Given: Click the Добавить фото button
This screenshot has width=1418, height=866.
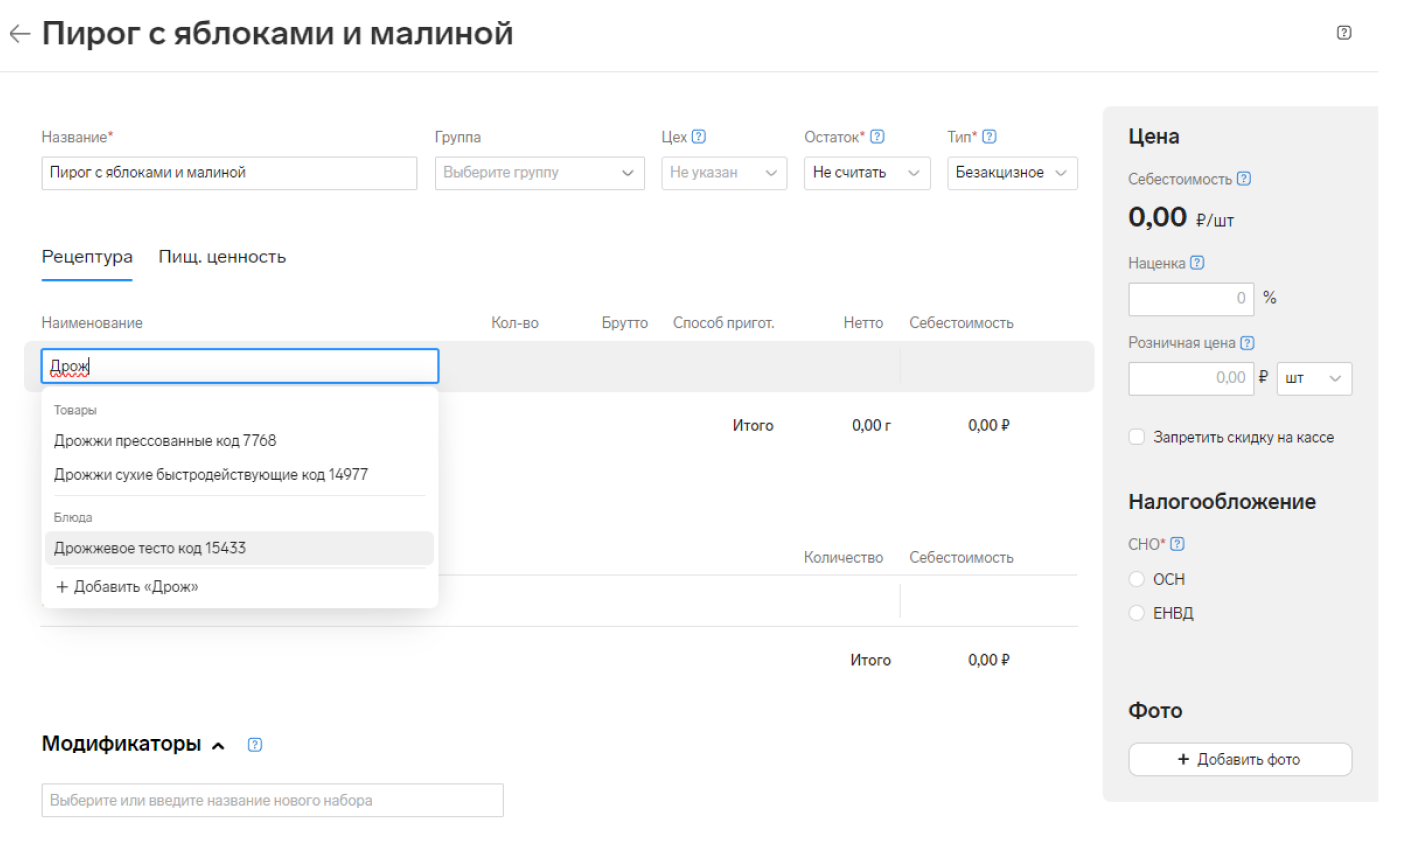Looking at the screenshot, I should (x=1240, y=759).
